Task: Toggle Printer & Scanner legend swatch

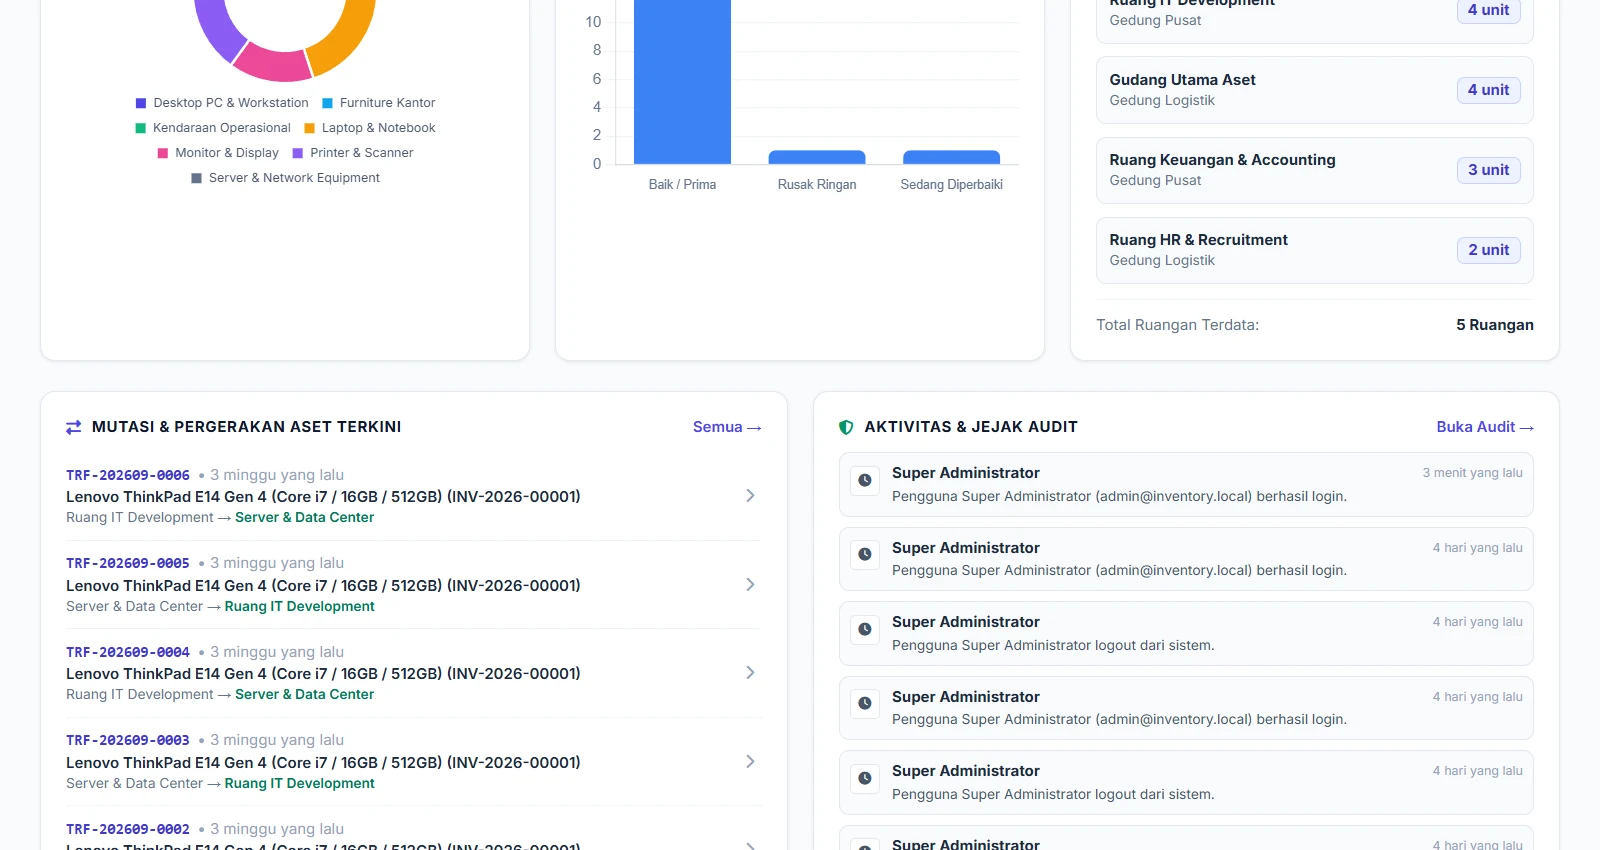Action: click(x=297, y=153)
